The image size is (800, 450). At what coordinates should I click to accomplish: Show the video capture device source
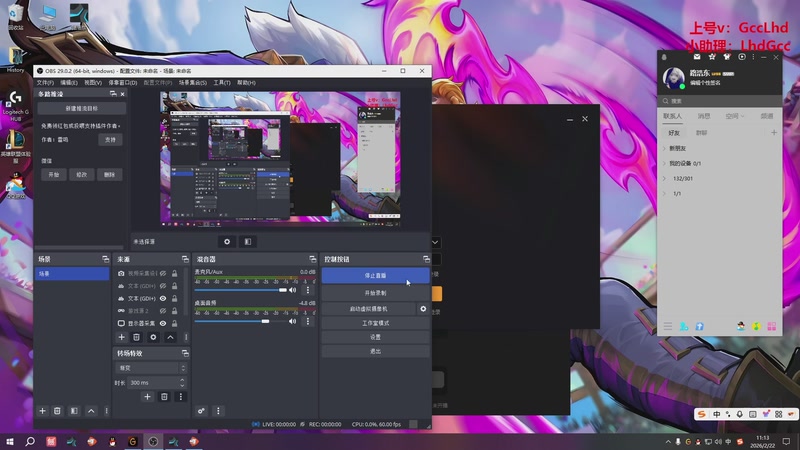pyautogui.click(x=163, y=273)
